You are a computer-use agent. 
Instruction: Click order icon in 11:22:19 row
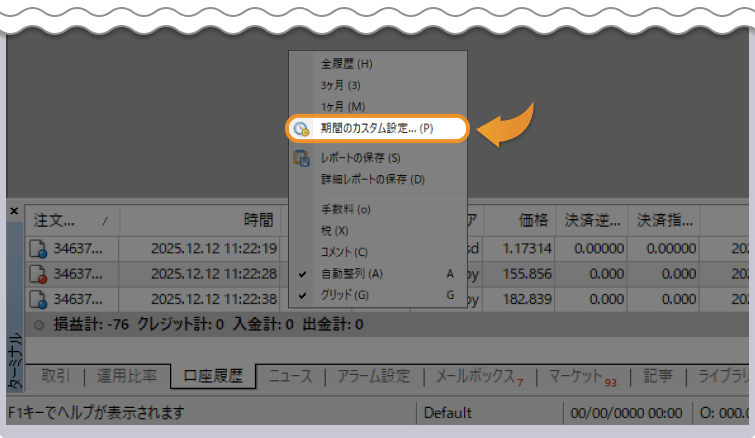tap(38, 249)
